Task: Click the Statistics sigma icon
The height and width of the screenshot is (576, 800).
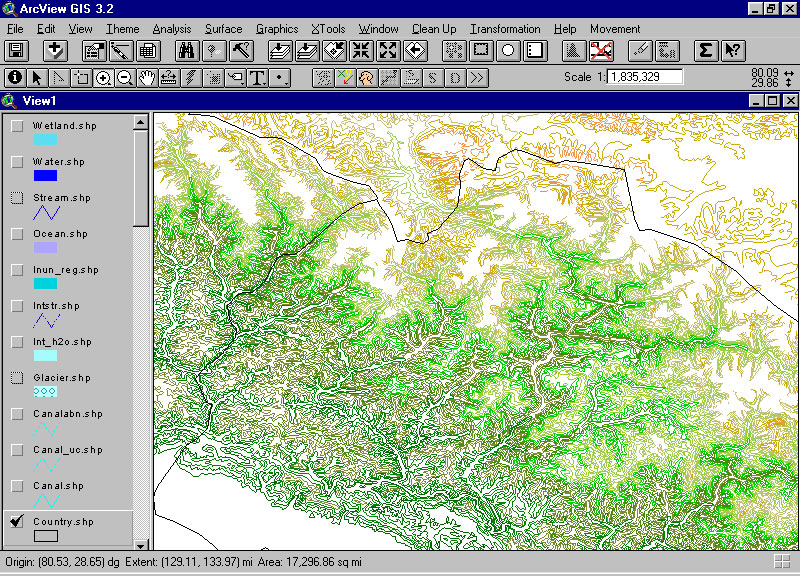Action: point(705,50)
